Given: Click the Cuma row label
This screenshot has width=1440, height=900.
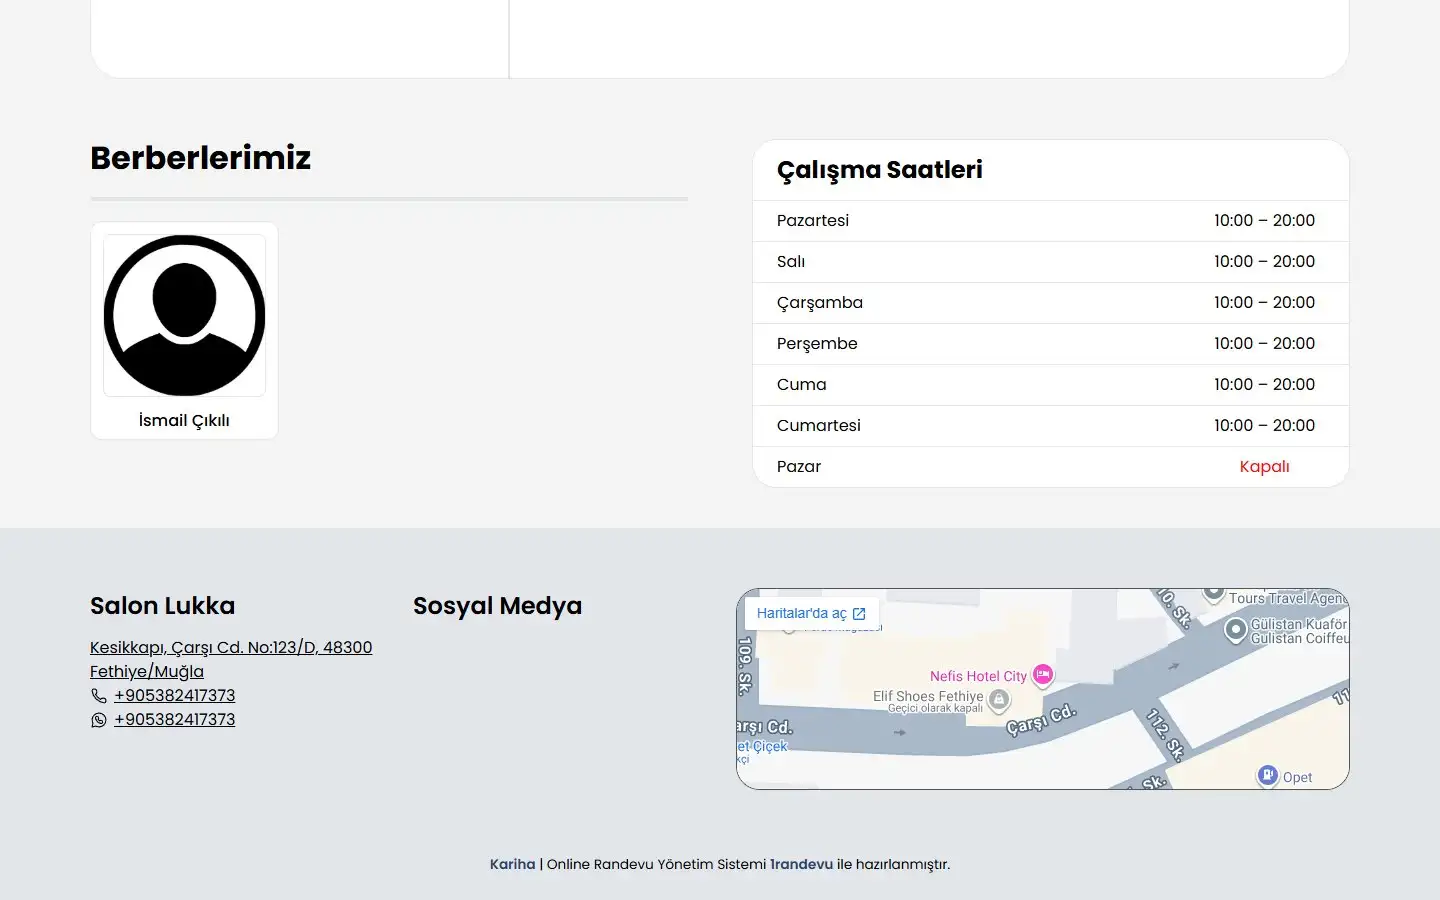Looking at the screenshot, I should (x=802, y=384).
